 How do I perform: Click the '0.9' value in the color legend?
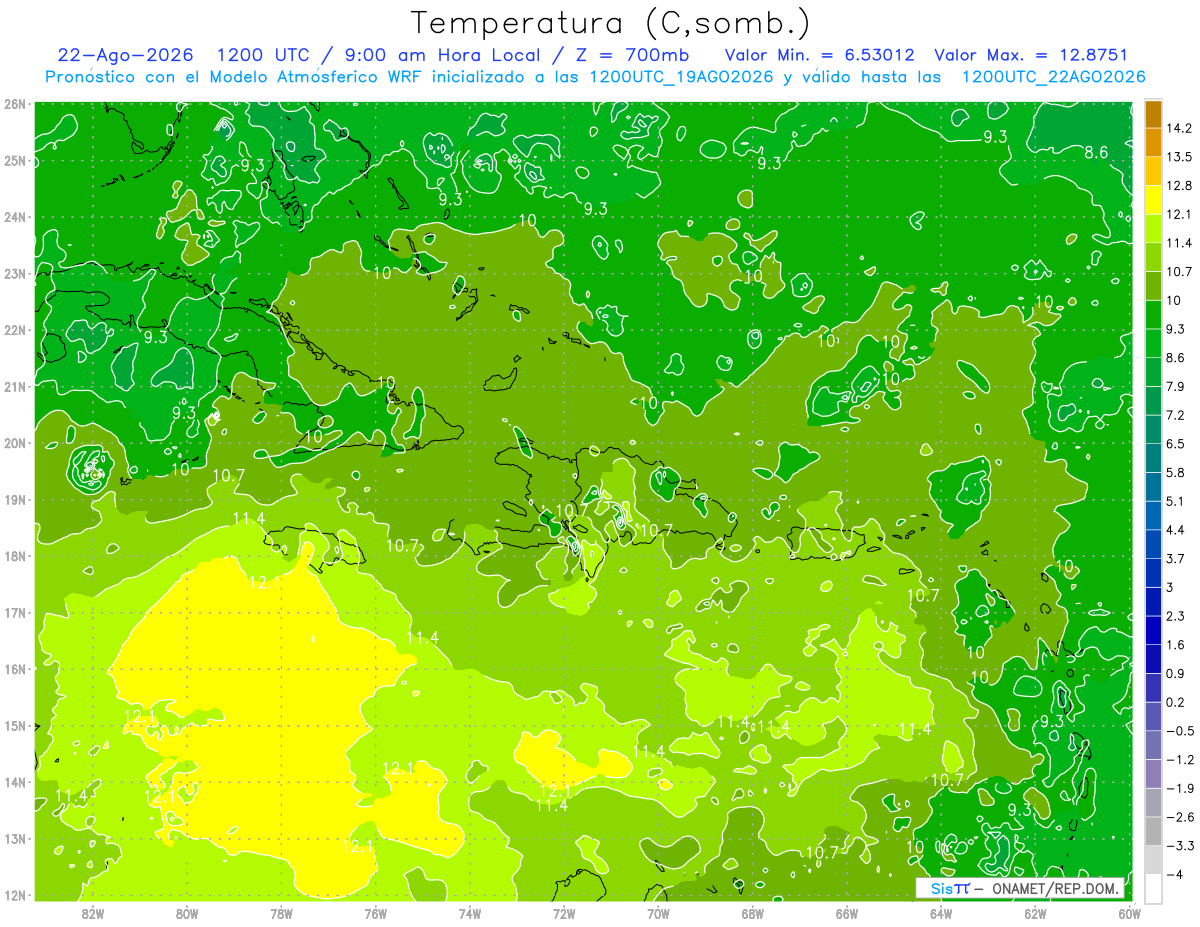pos(1176,674)
